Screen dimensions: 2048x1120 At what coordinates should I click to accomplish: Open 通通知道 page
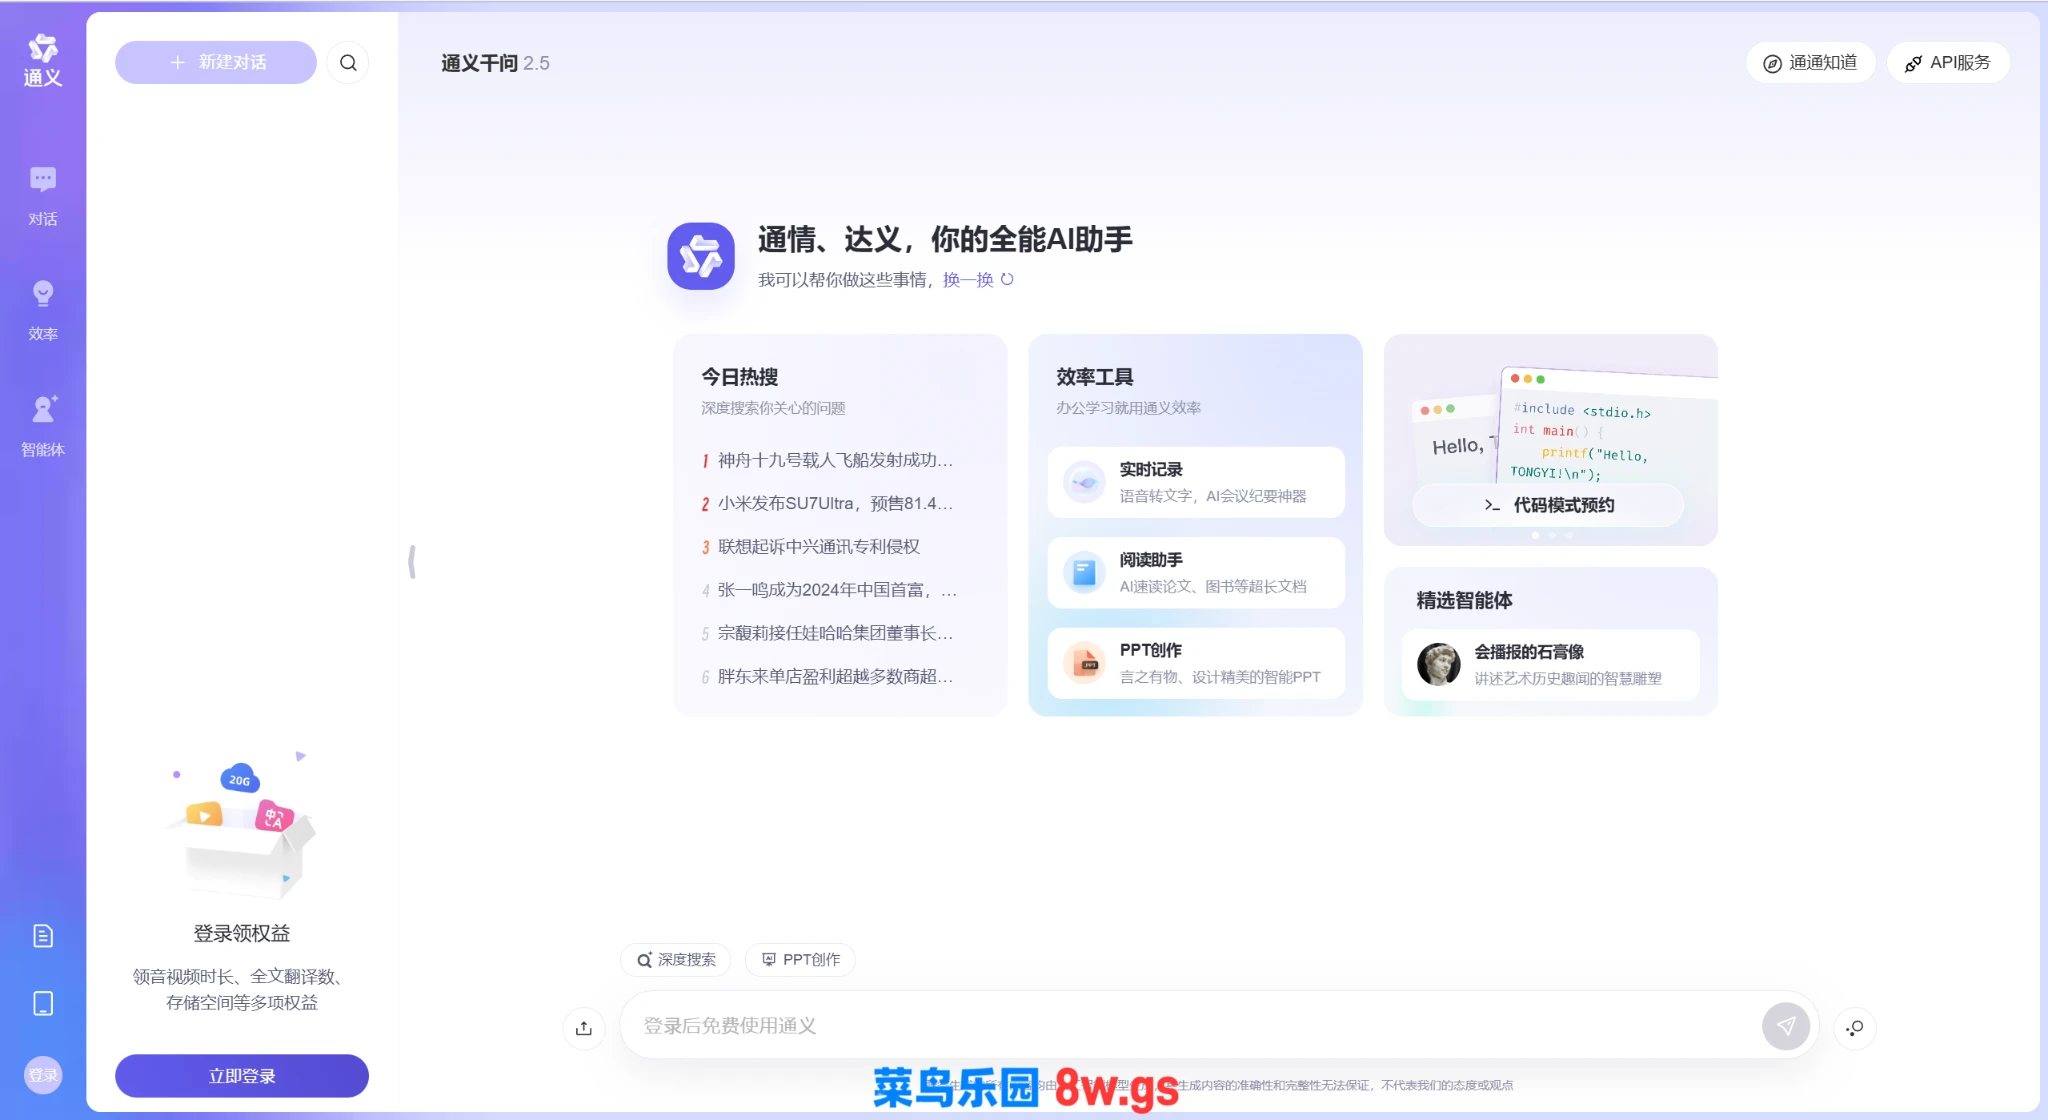(1810, 63)
